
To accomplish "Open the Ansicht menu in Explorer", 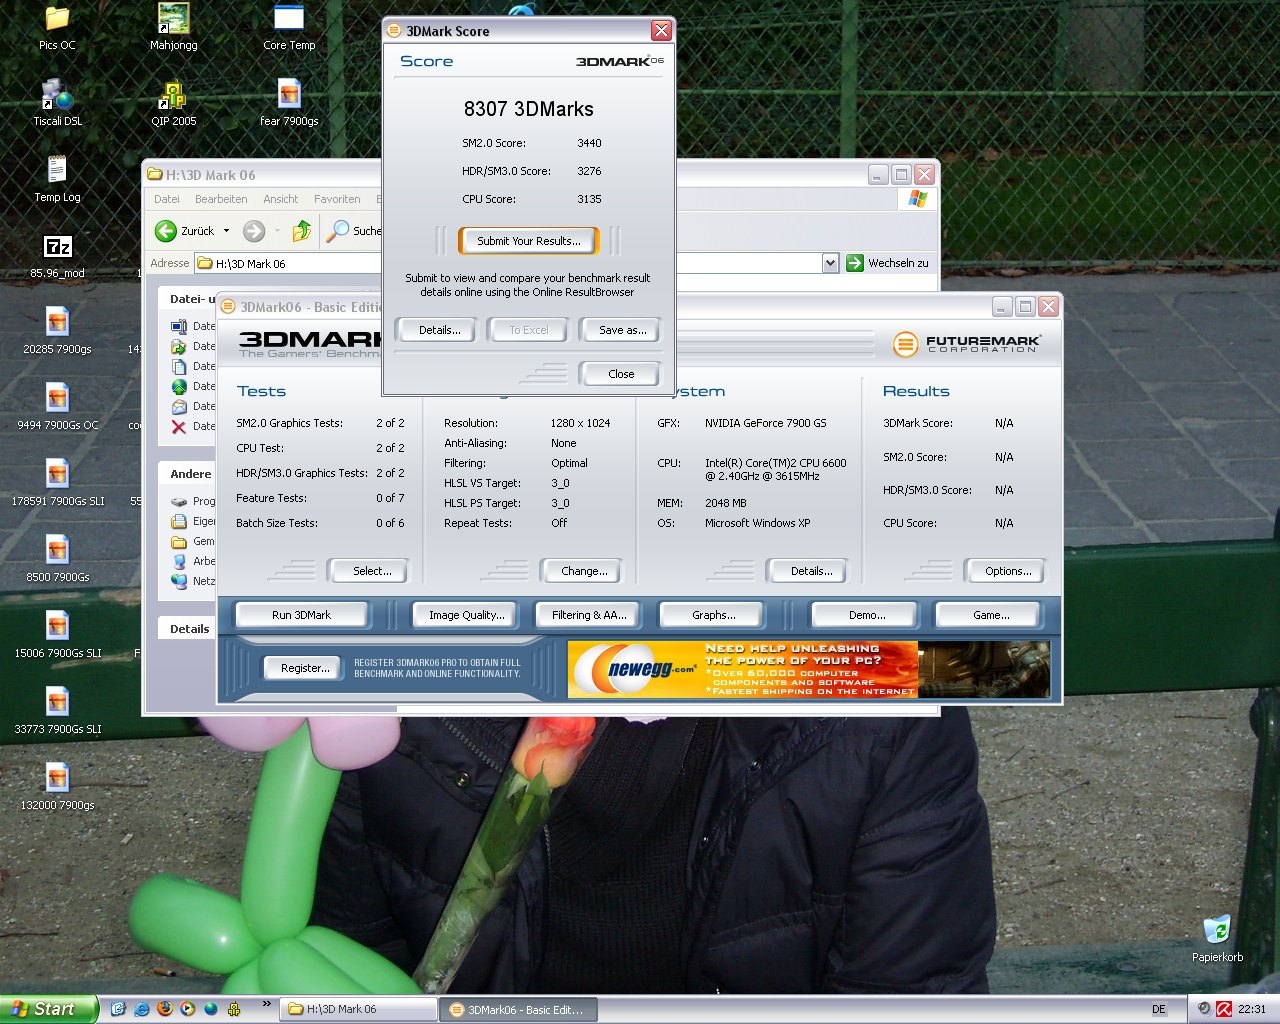I will click(281, 199).
